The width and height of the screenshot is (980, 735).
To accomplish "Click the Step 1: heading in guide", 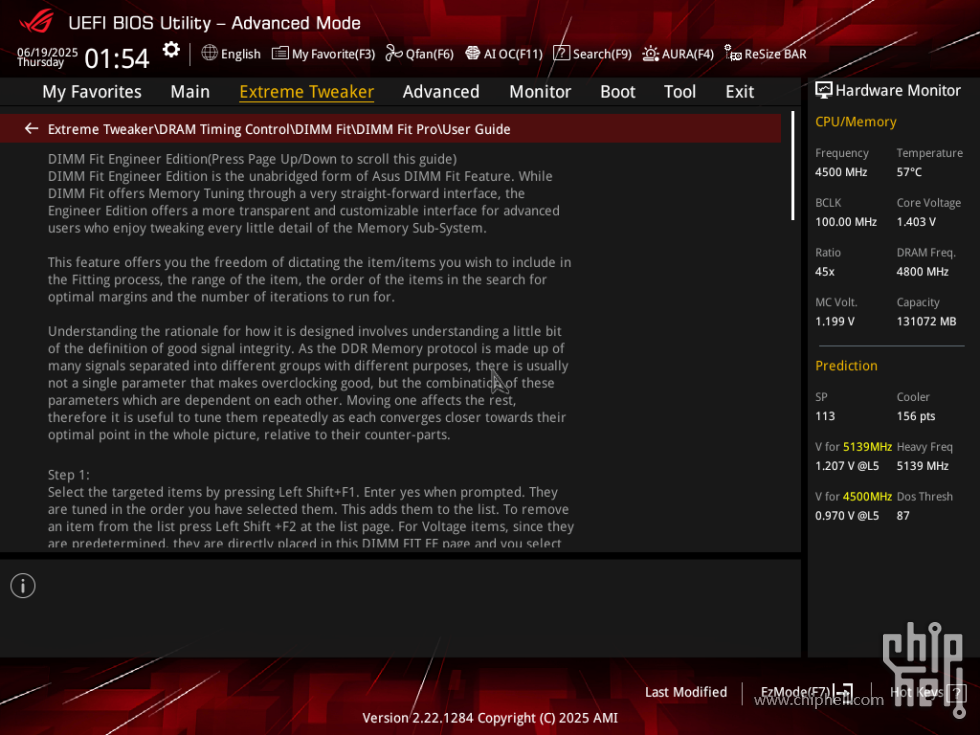I will tap(69, 475).
